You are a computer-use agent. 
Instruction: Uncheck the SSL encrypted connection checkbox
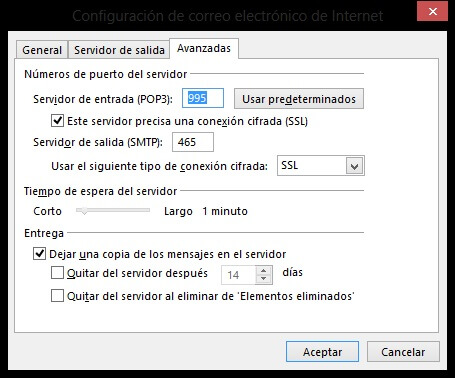[x=57, y=120]
